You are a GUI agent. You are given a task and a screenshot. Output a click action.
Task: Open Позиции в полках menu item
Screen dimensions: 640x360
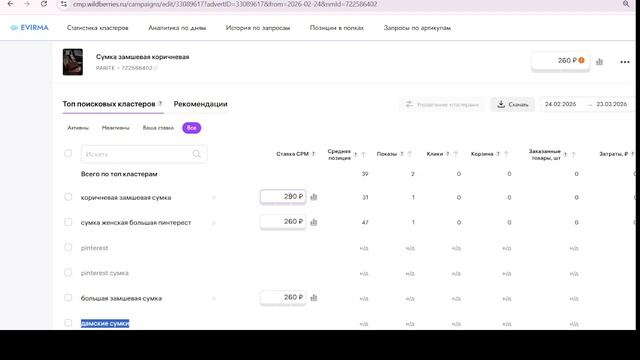[337, 28]
